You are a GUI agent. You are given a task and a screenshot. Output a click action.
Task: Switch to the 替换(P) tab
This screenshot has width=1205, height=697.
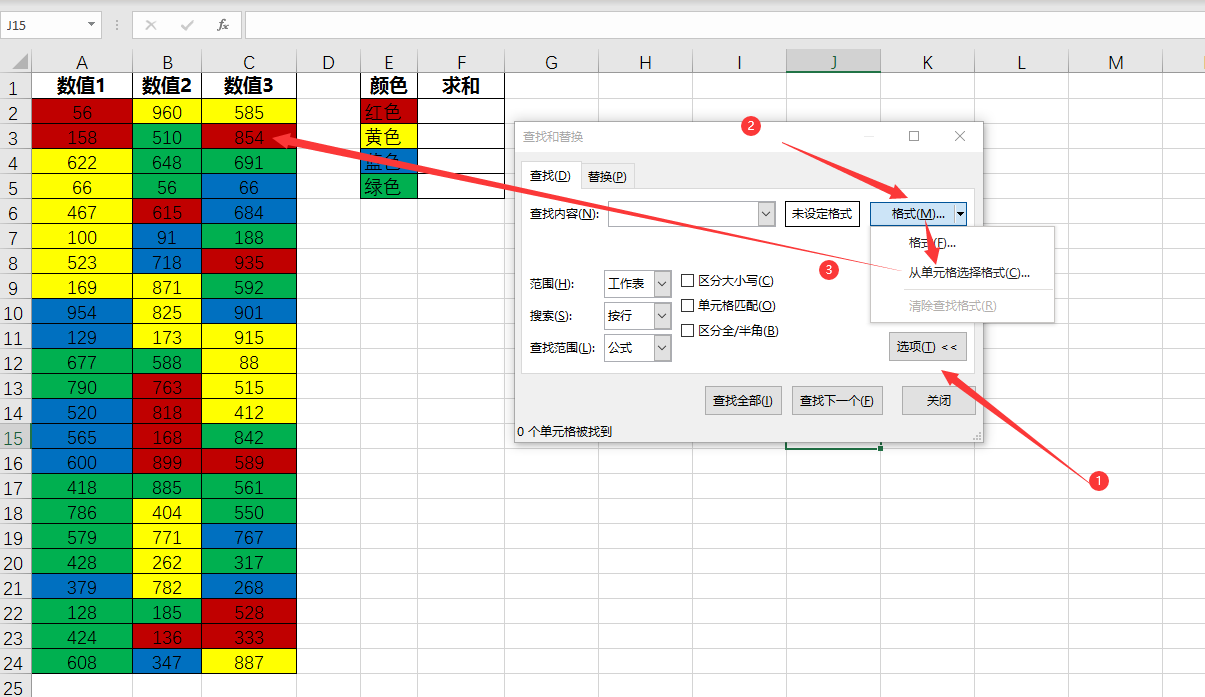click(x=607, y=176)
